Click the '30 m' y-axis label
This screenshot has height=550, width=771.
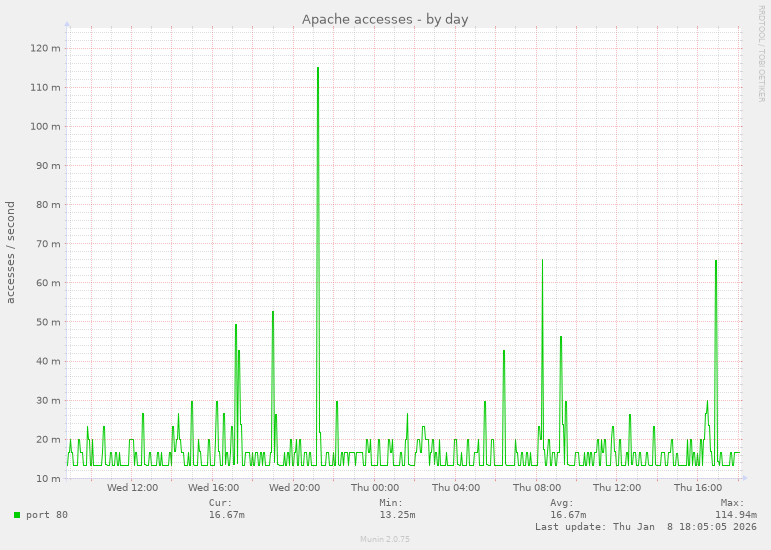click(48, 400)
